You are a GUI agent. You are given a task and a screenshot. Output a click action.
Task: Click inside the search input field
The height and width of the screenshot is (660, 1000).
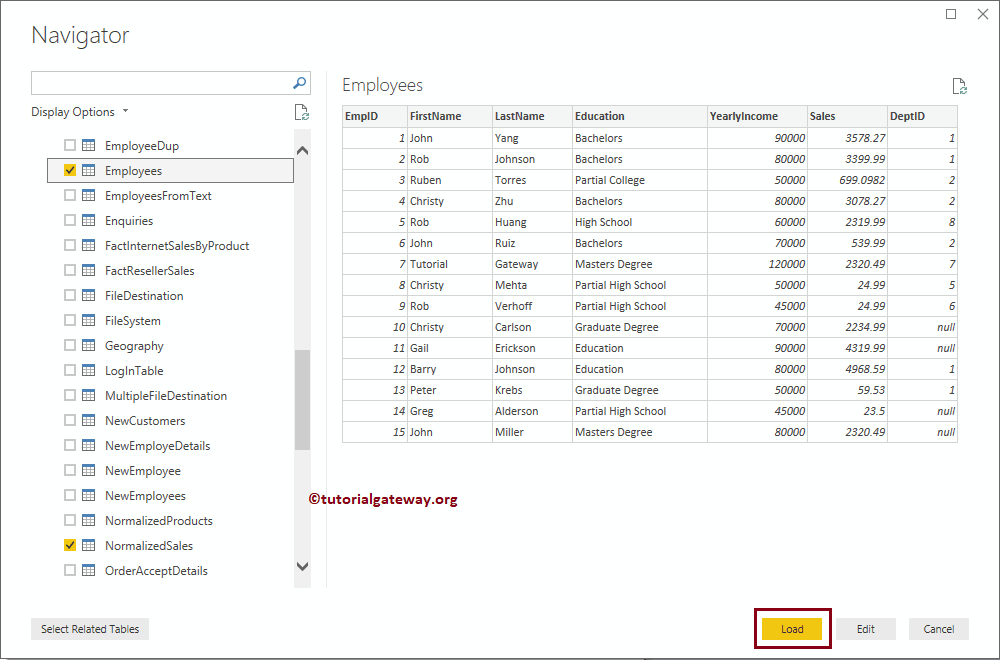pos(160,82)
